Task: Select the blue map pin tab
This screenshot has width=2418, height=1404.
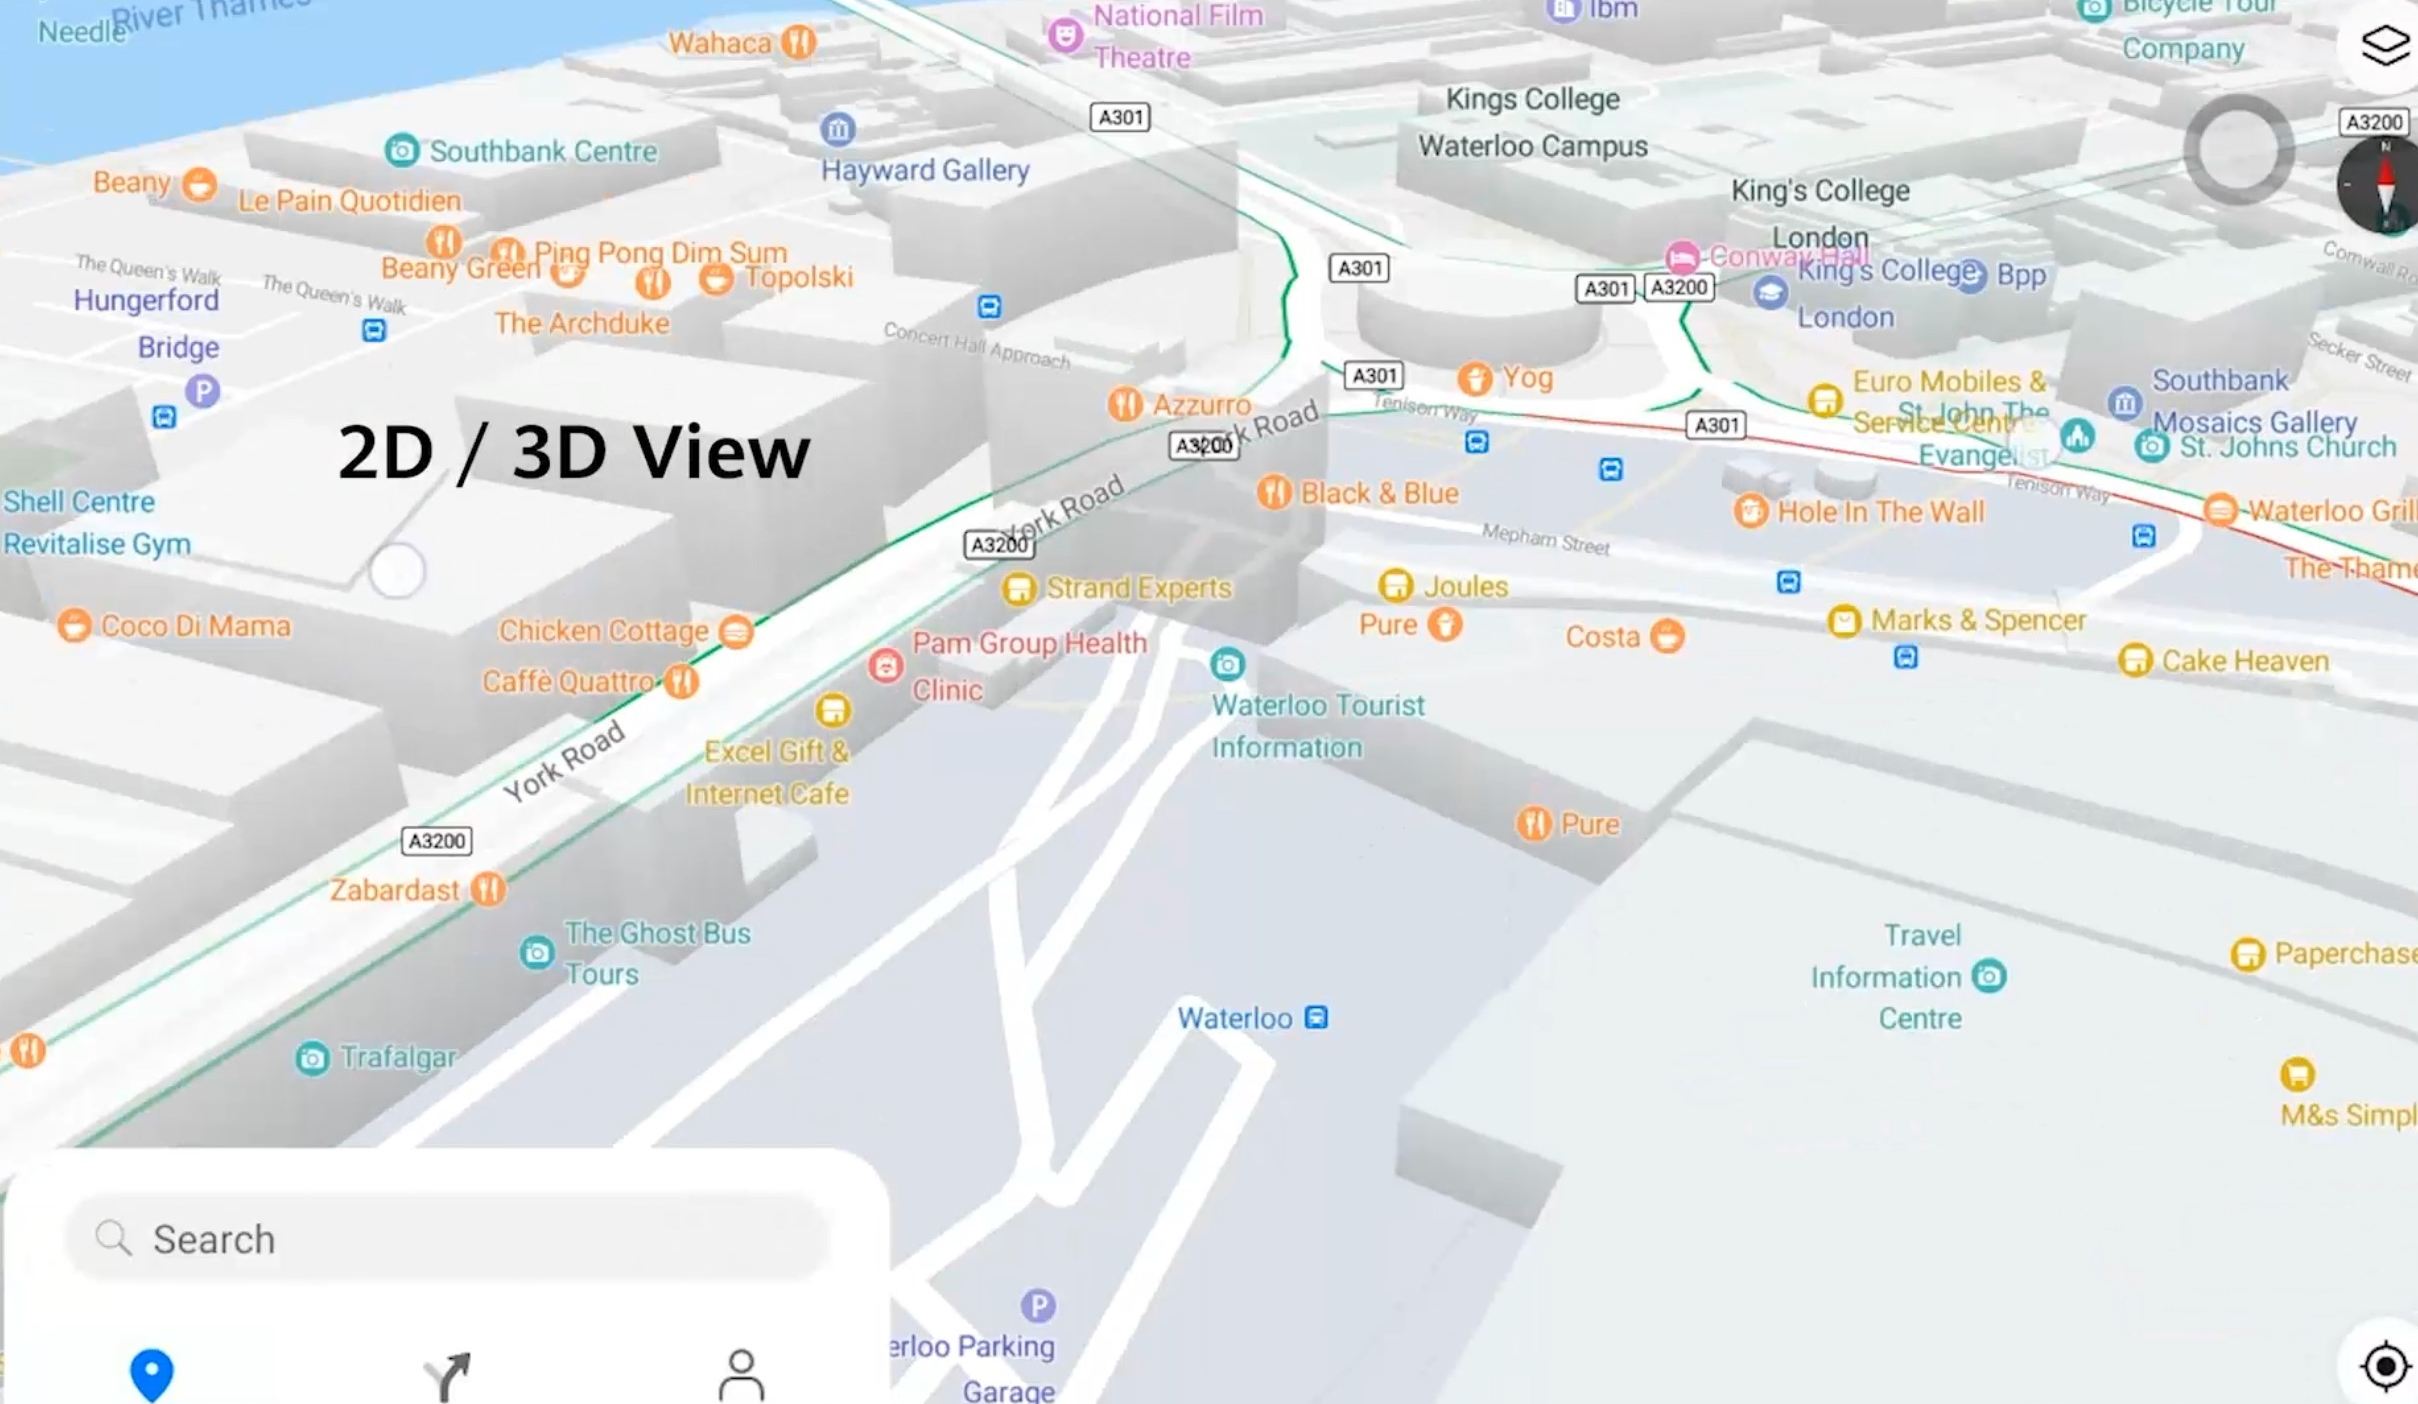Action: tap(152, 1374)
